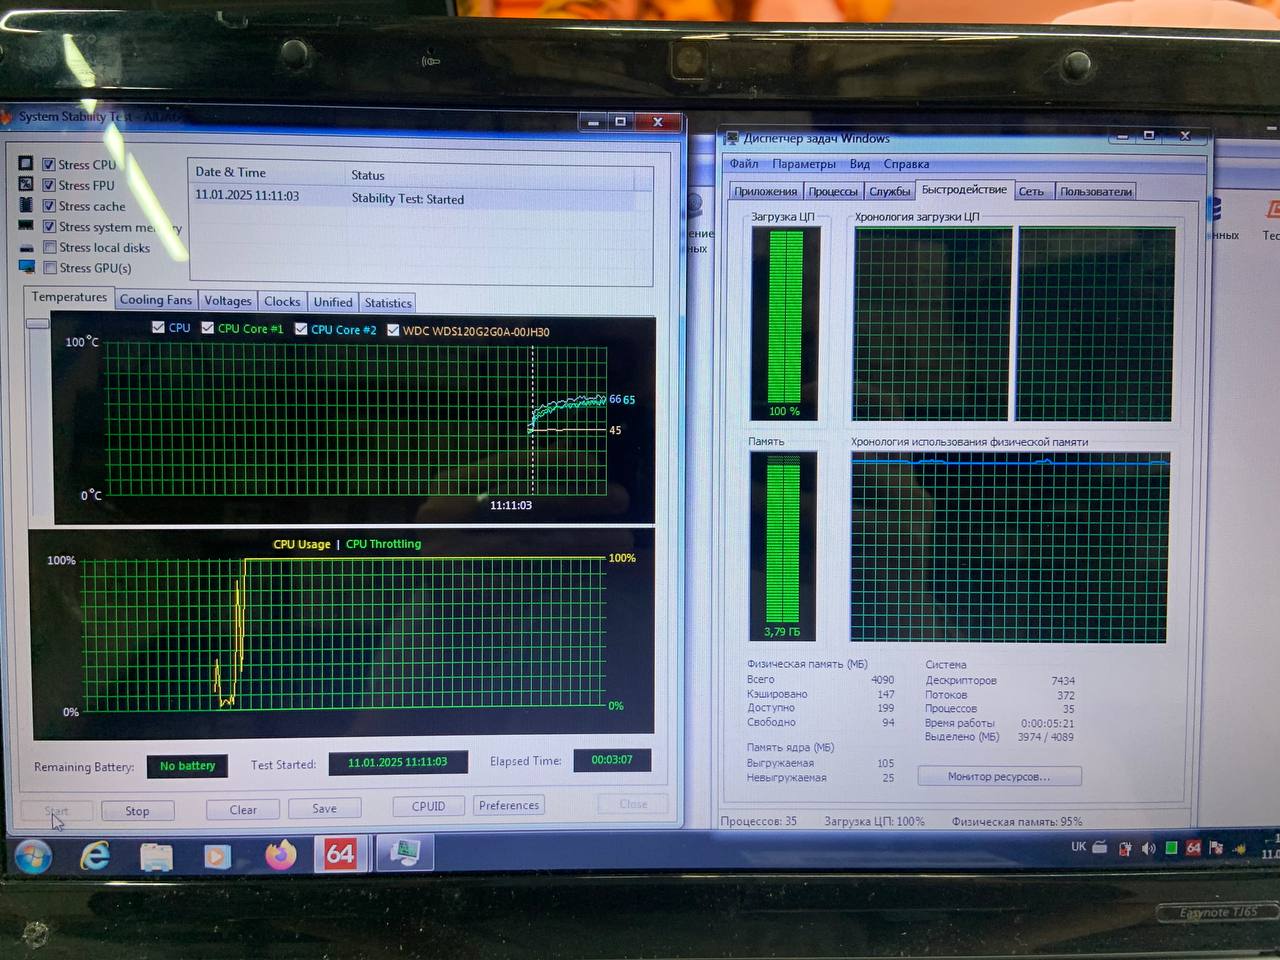1280x960 pixels.
Task: Enable Stress local disks
Action: [50, 247]
